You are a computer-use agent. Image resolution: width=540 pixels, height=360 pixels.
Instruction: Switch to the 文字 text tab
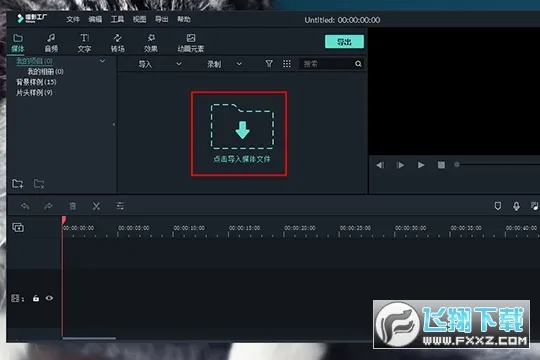[x=84, y=43]
